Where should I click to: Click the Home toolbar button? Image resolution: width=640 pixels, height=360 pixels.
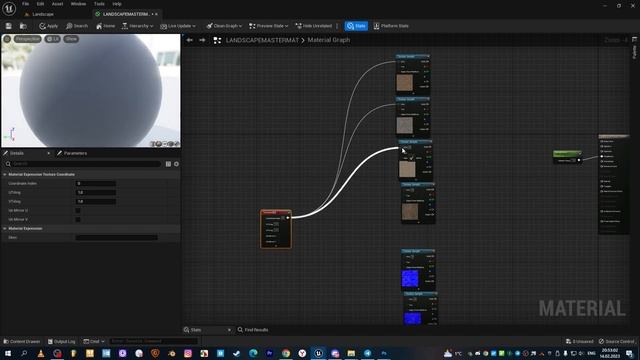(105, 26)
